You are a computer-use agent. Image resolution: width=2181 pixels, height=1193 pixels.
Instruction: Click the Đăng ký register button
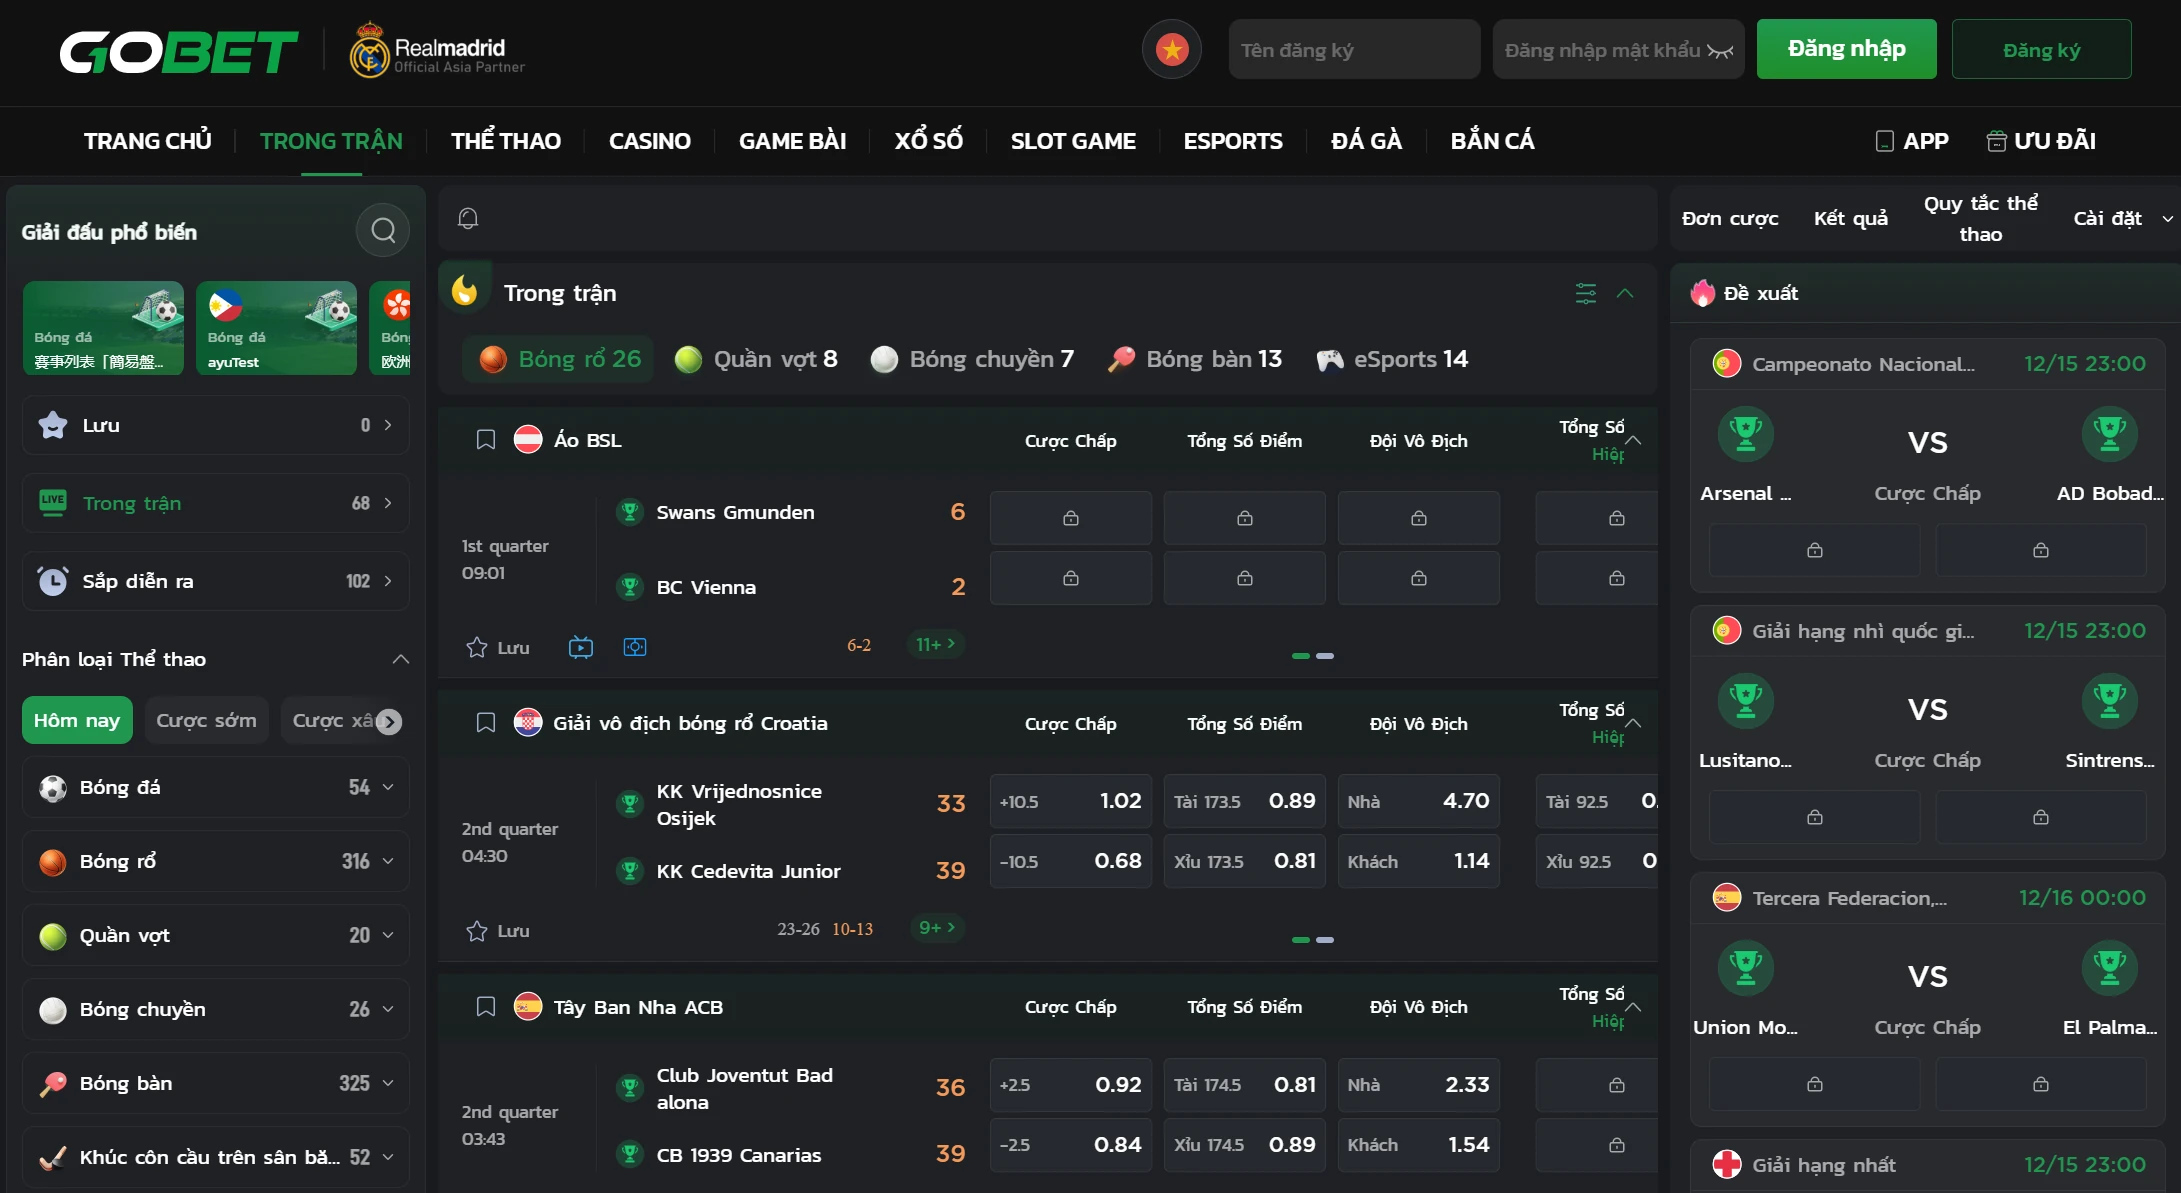click(x=2041, y=50)
